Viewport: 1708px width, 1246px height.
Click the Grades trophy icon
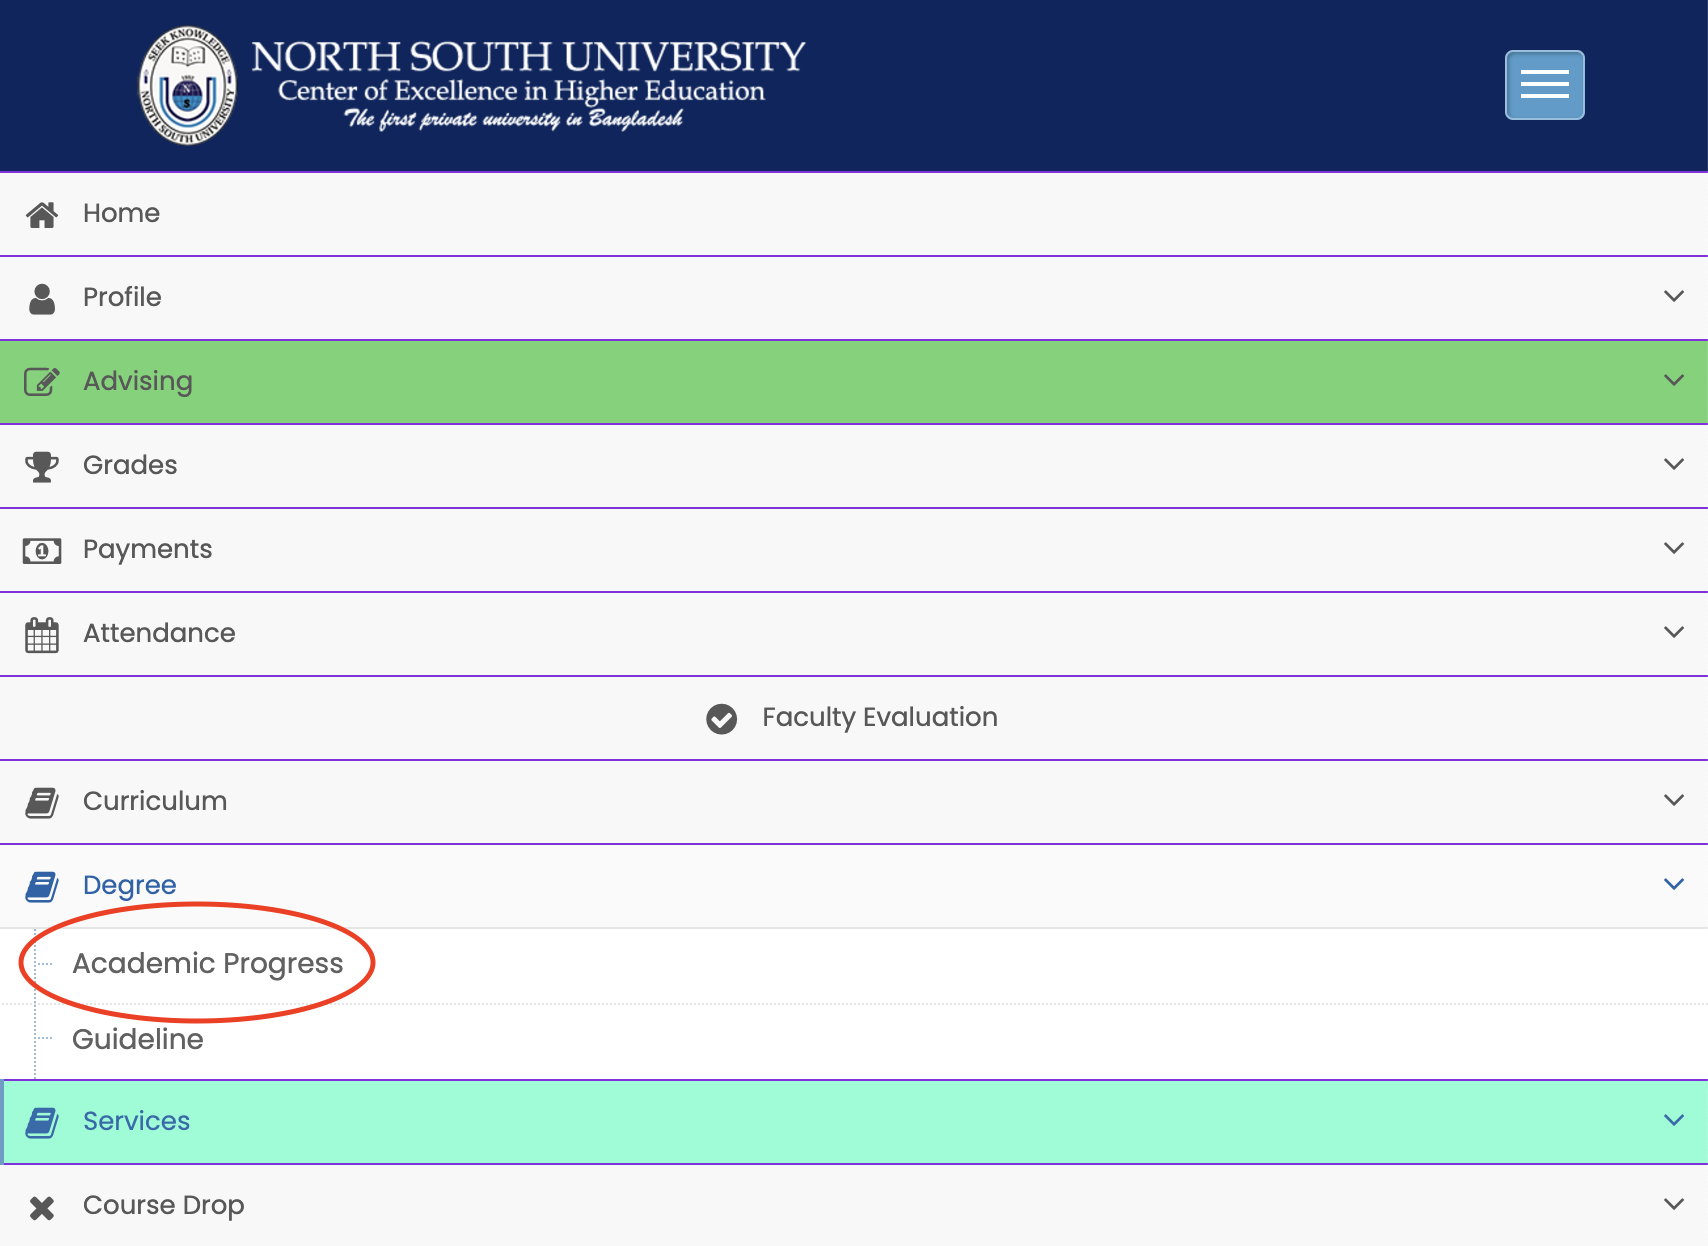tap(42, 466)
